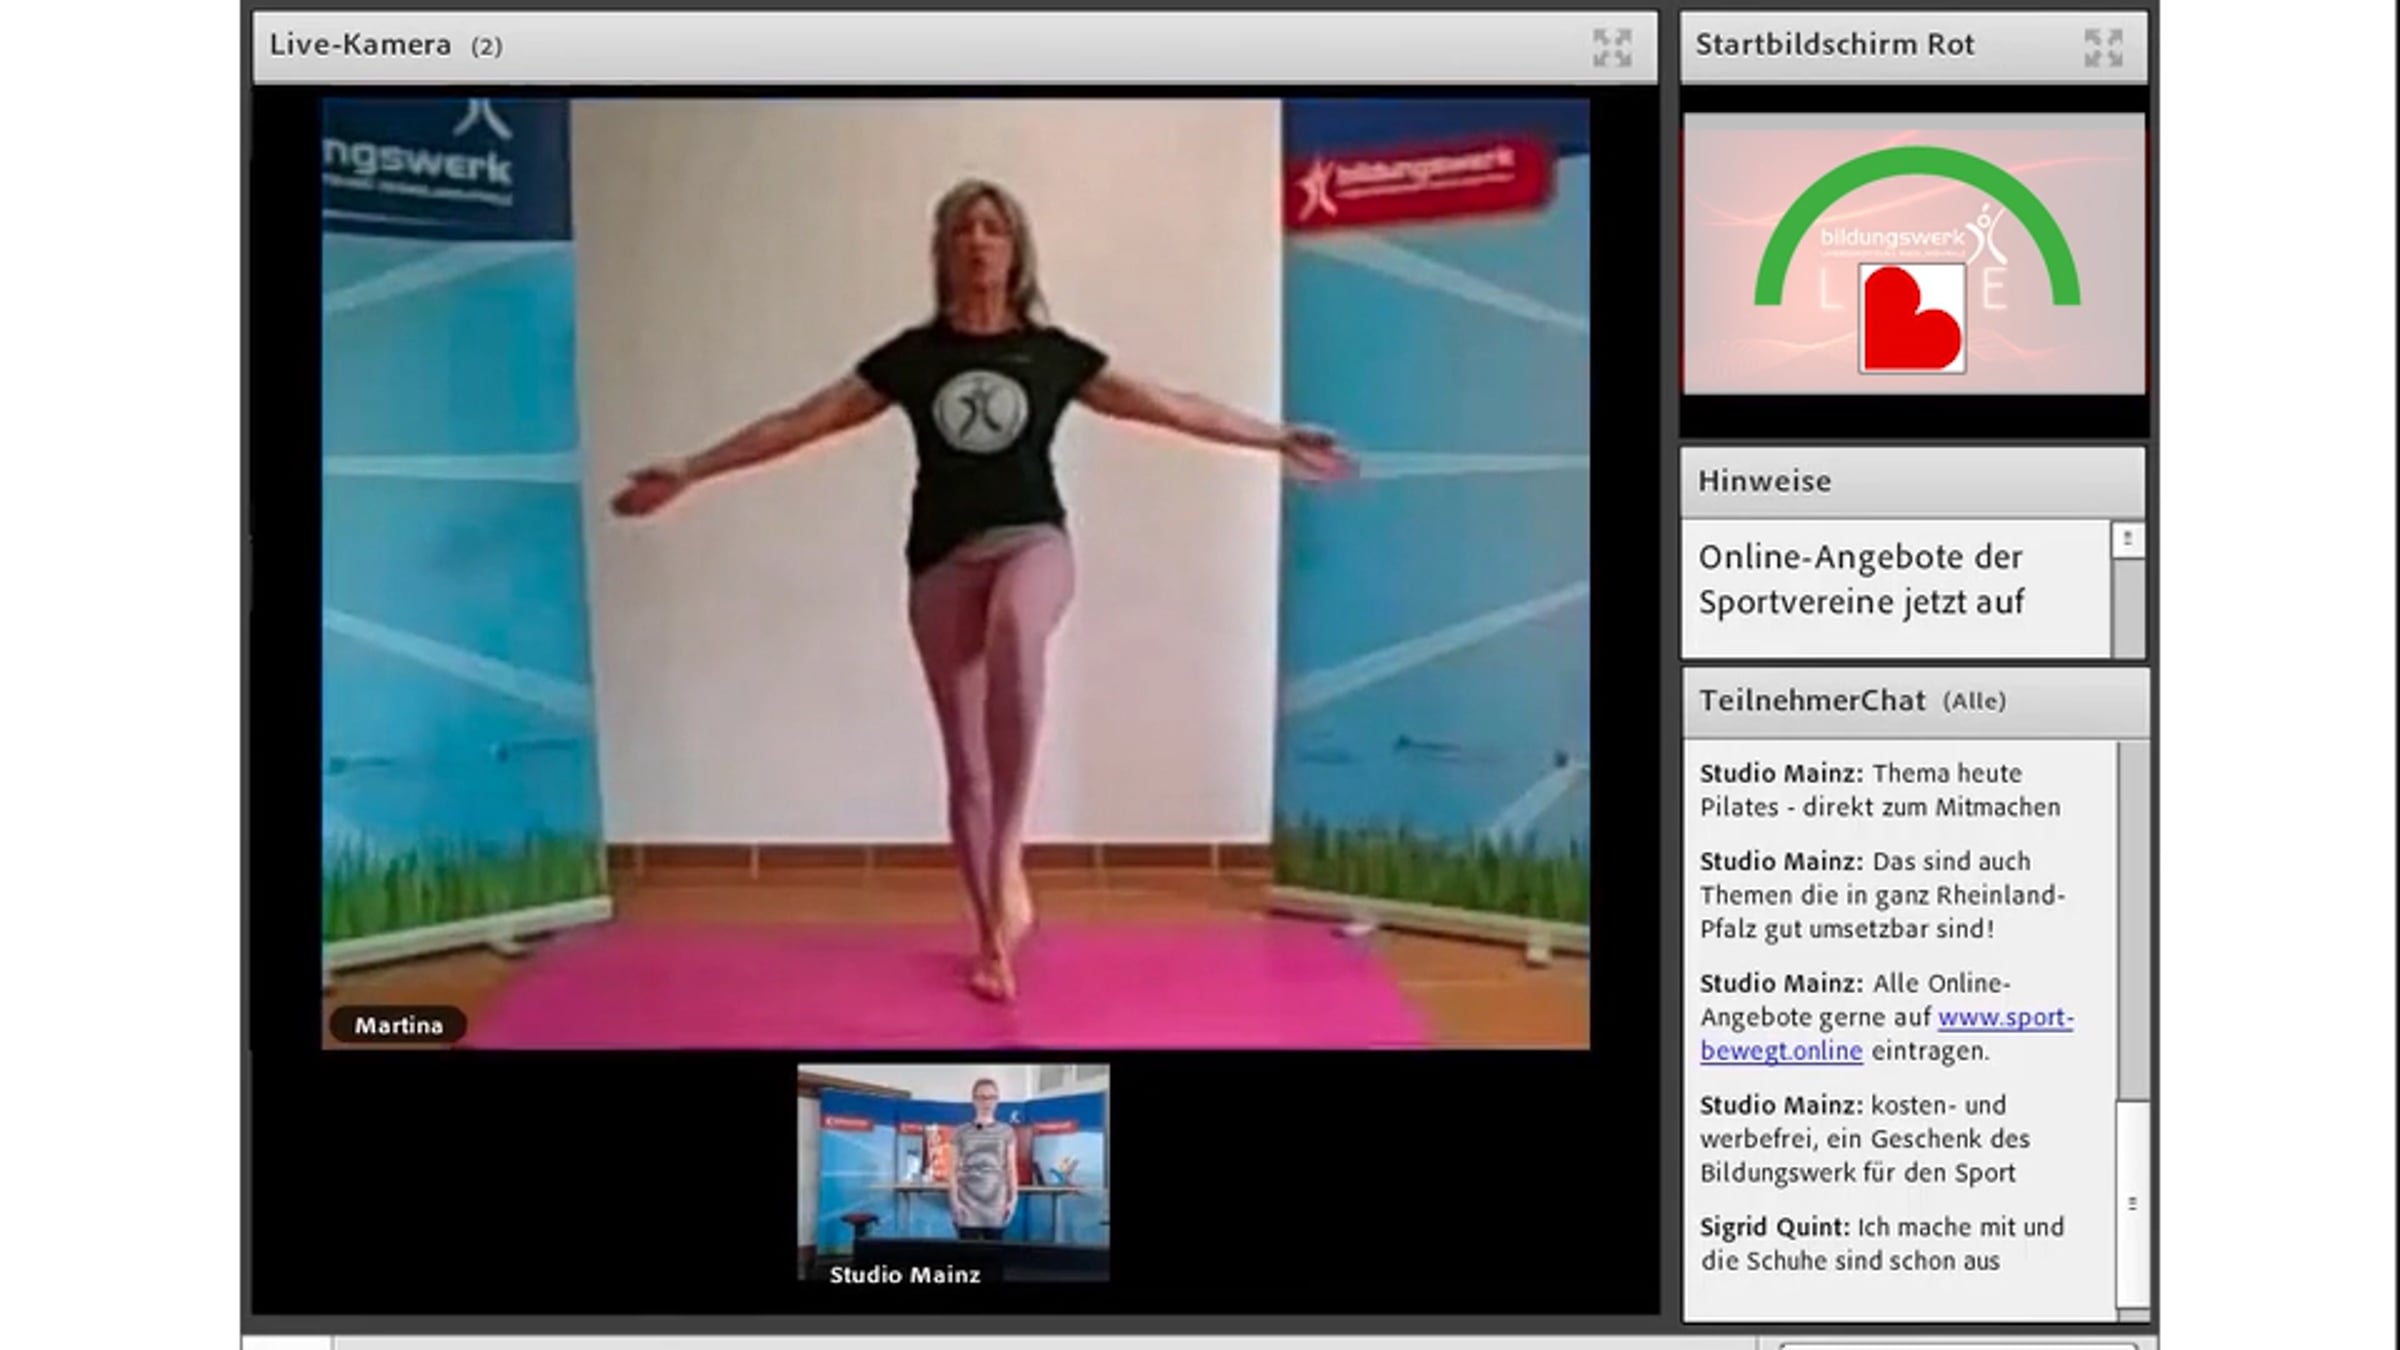
Task: Click the Online-Angebote der Sportvereine note text
Action: tap(1860, 579)
